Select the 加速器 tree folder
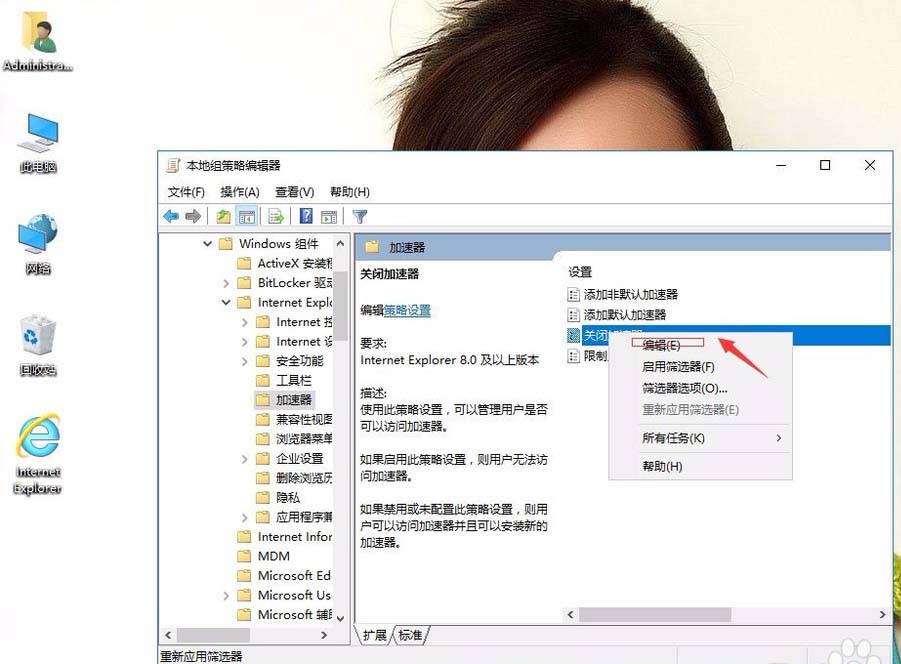 point(283,400)
